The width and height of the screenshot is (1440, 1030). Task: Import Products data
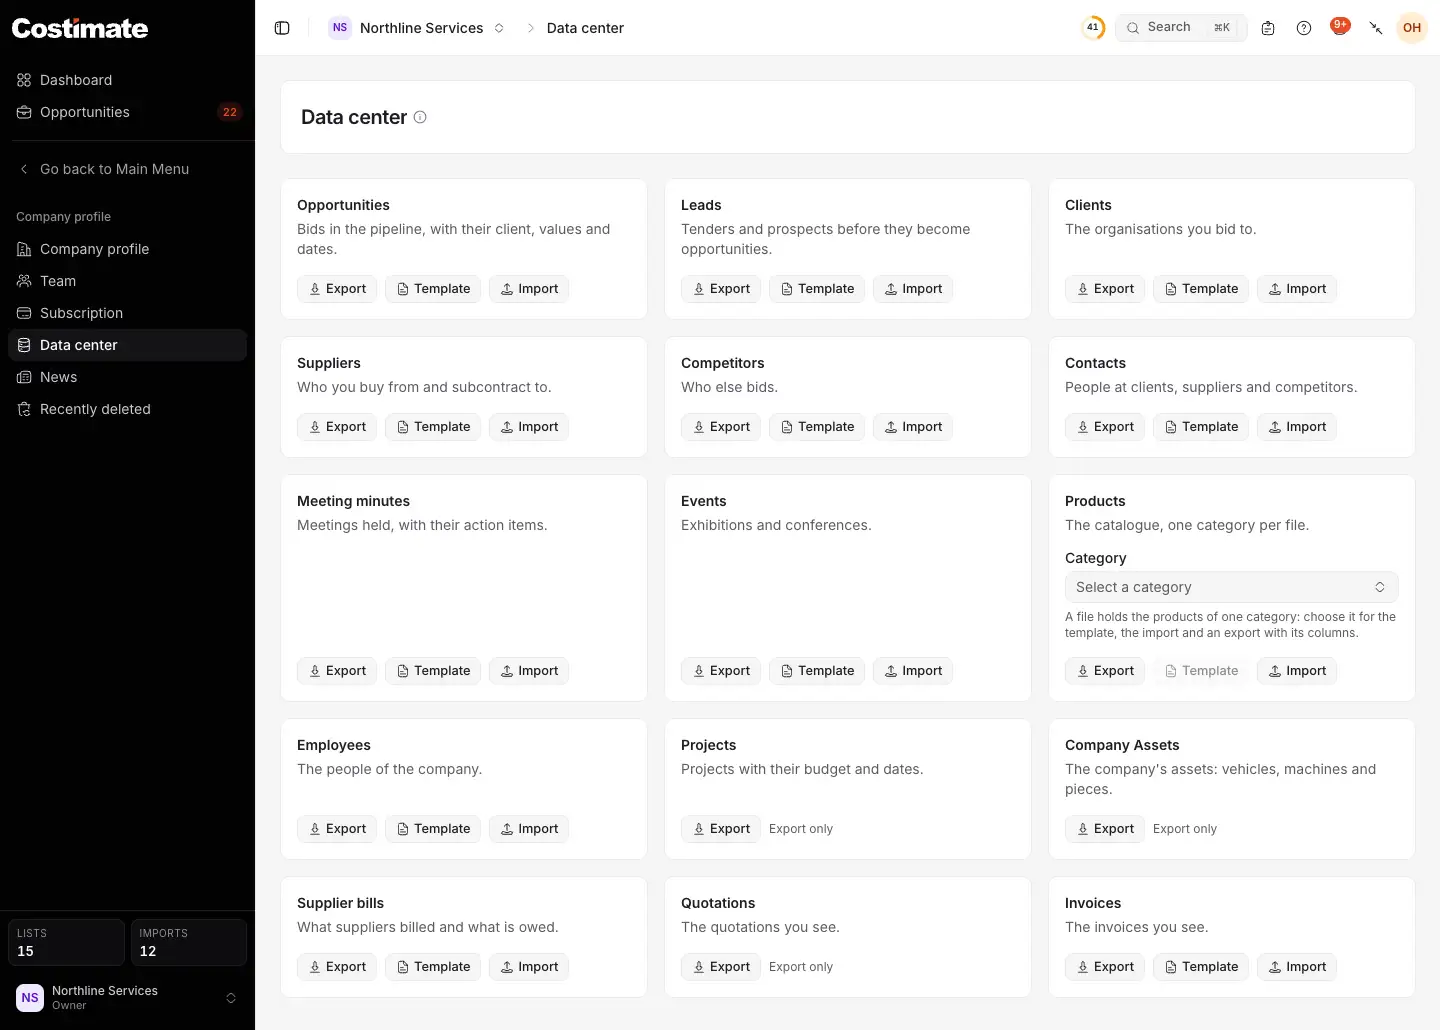pos(1297,671)
